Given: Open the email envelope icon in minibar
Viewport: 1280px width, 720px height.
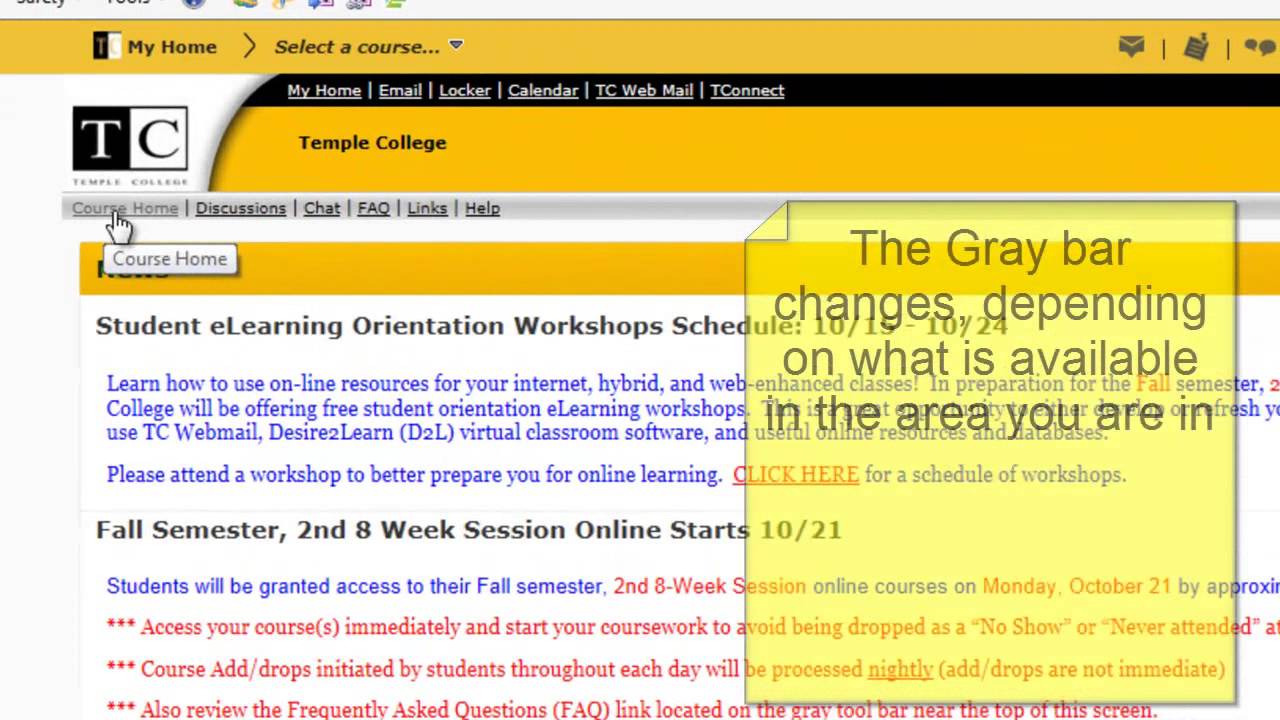Looking at the screenshot, I should [x=1131, y=47].
